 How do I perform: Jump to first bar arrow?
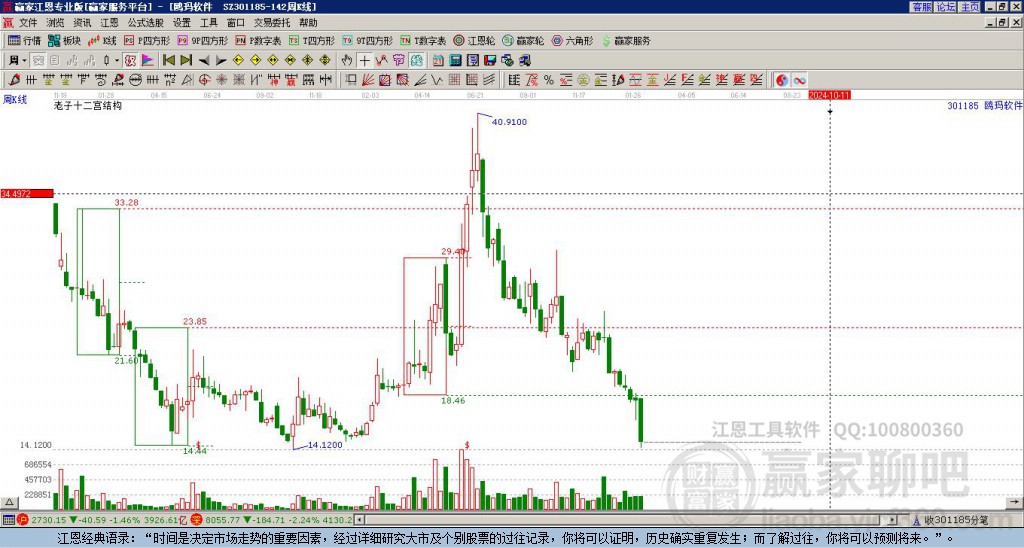[x=168, y=60]
